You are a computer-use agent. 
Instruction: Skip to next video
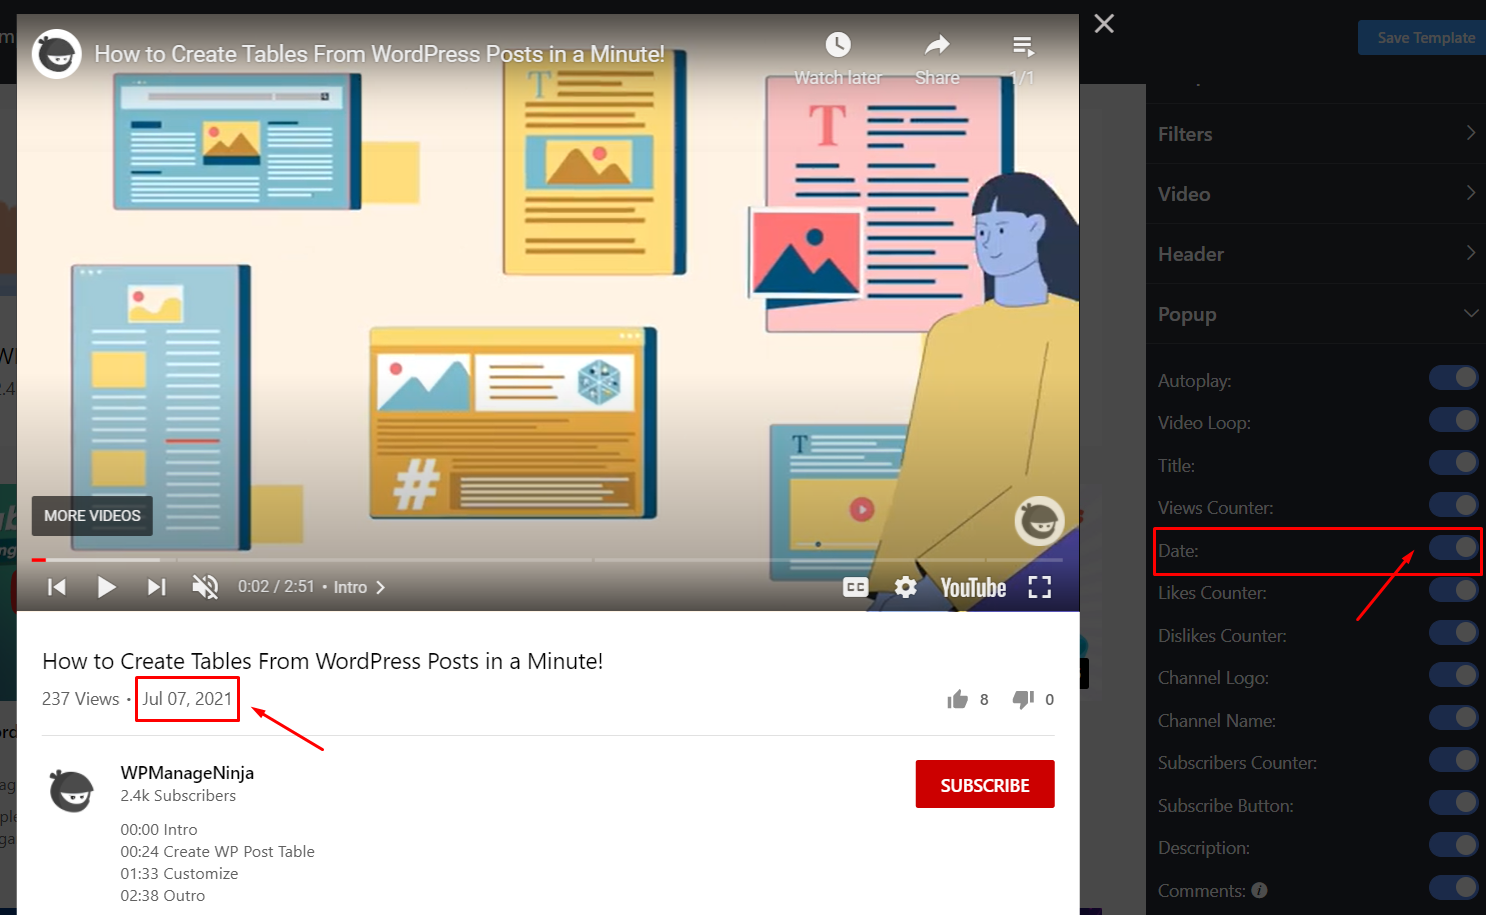(x=156, y=587)
